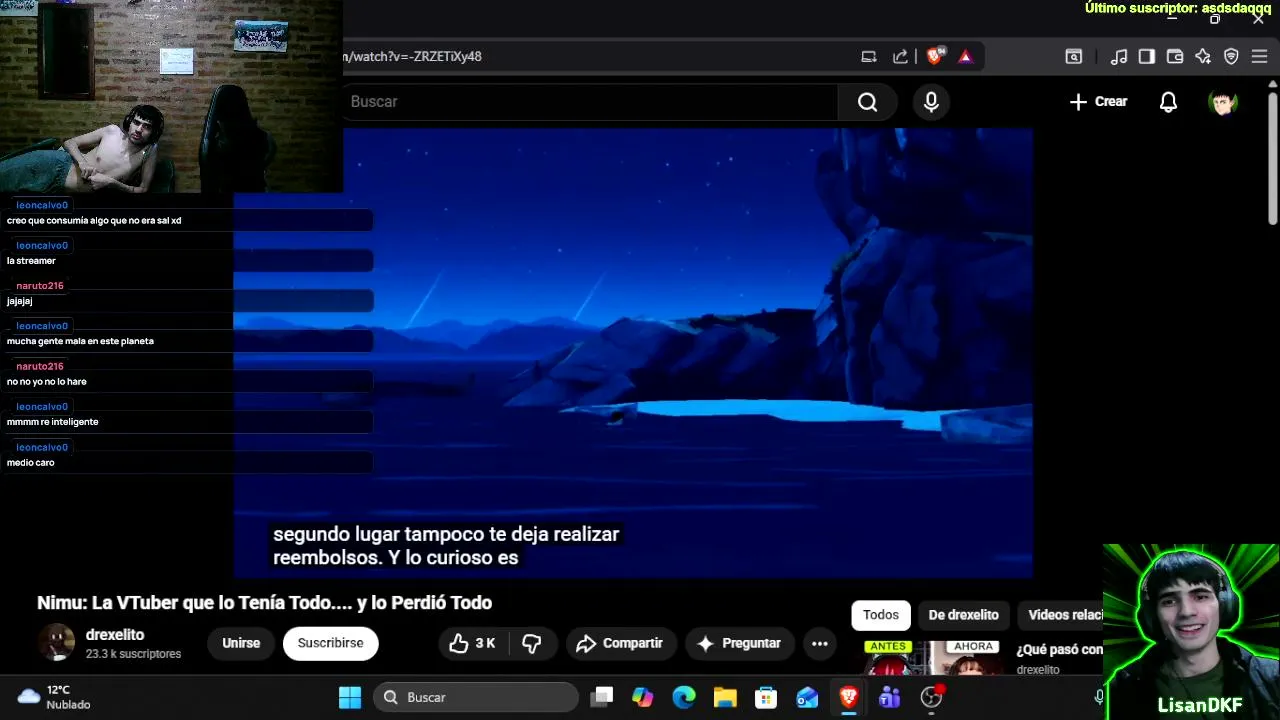The width and height of the screenshot is (1280, 720).
Task: Click into the YouTube Buscar search field
Action: tap(590, 102)
